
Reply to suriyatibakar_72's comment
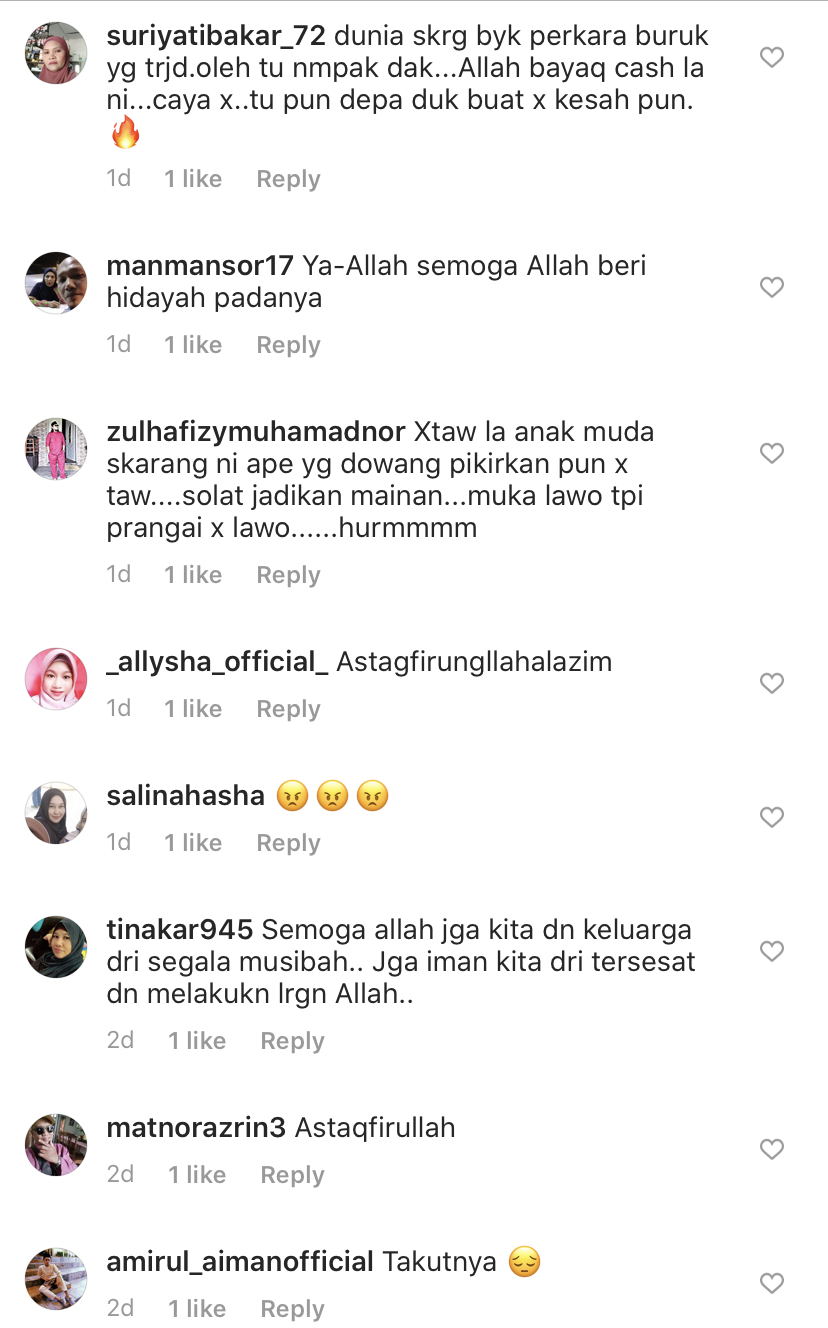(x=288, y=179)
